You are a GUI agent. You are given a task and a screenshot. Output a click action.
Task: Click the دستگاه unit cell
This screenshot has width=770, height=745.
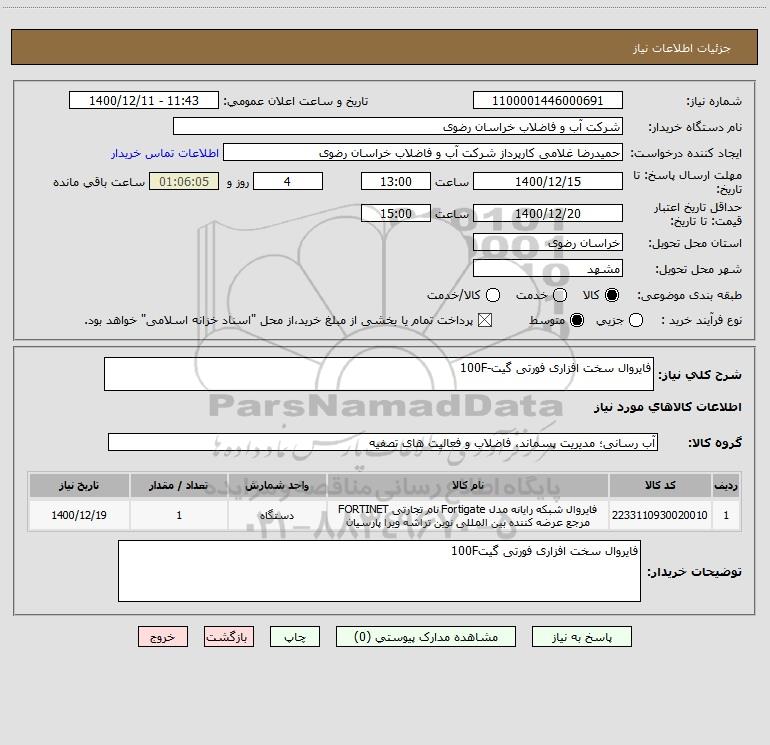click(x=277, y=515)
